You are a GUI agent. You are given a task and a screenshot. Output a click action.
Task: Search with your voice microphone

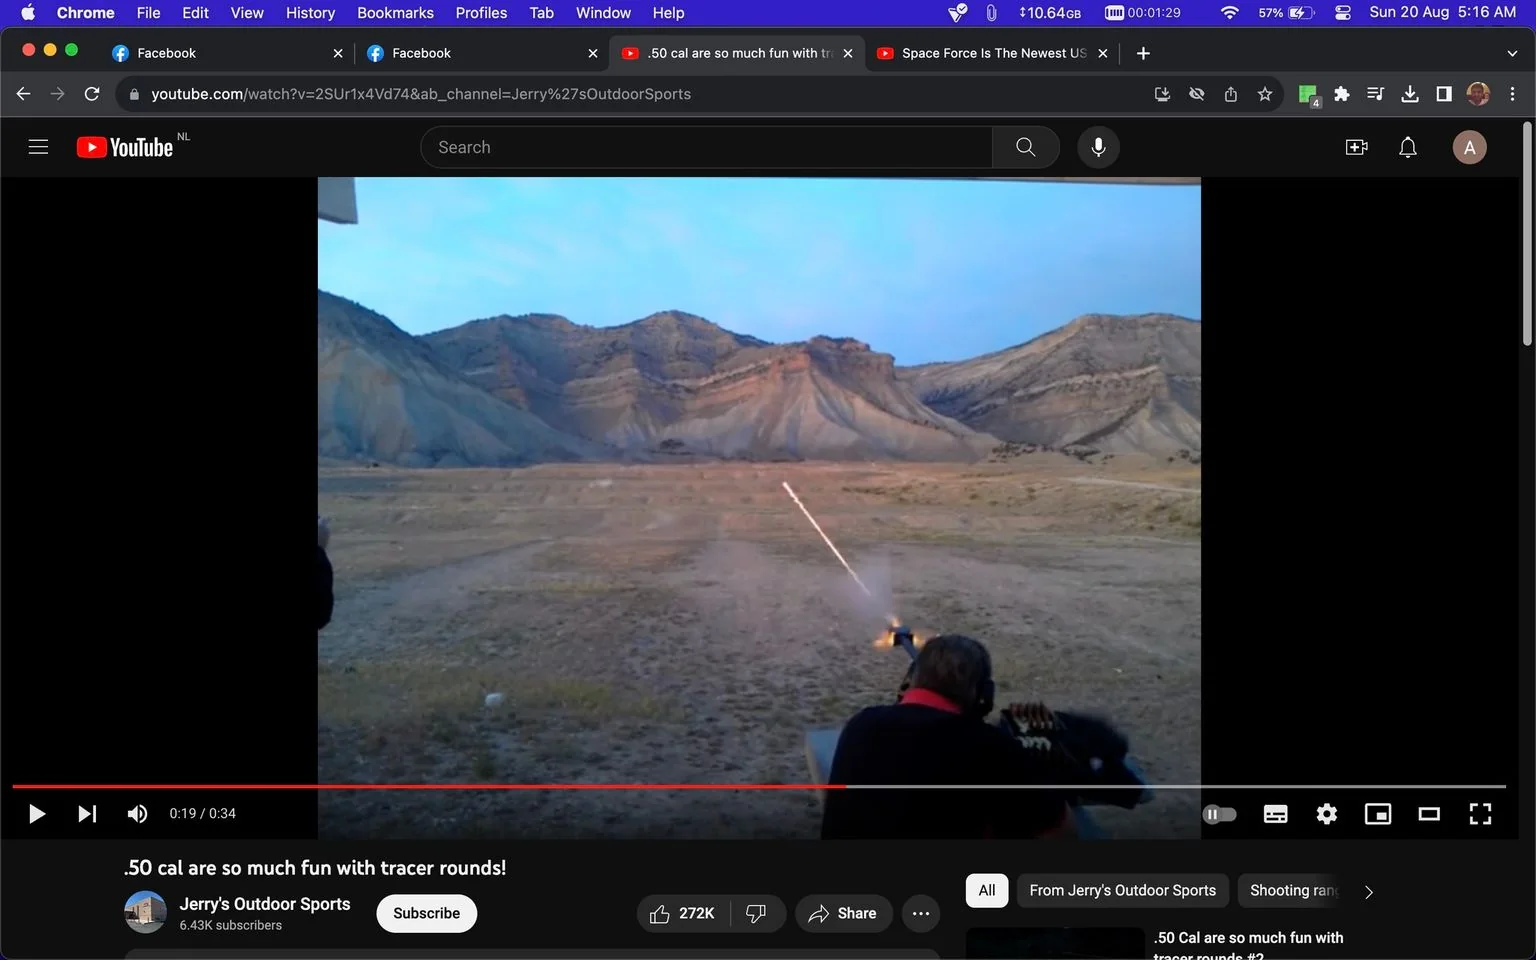click(1098, 147)
